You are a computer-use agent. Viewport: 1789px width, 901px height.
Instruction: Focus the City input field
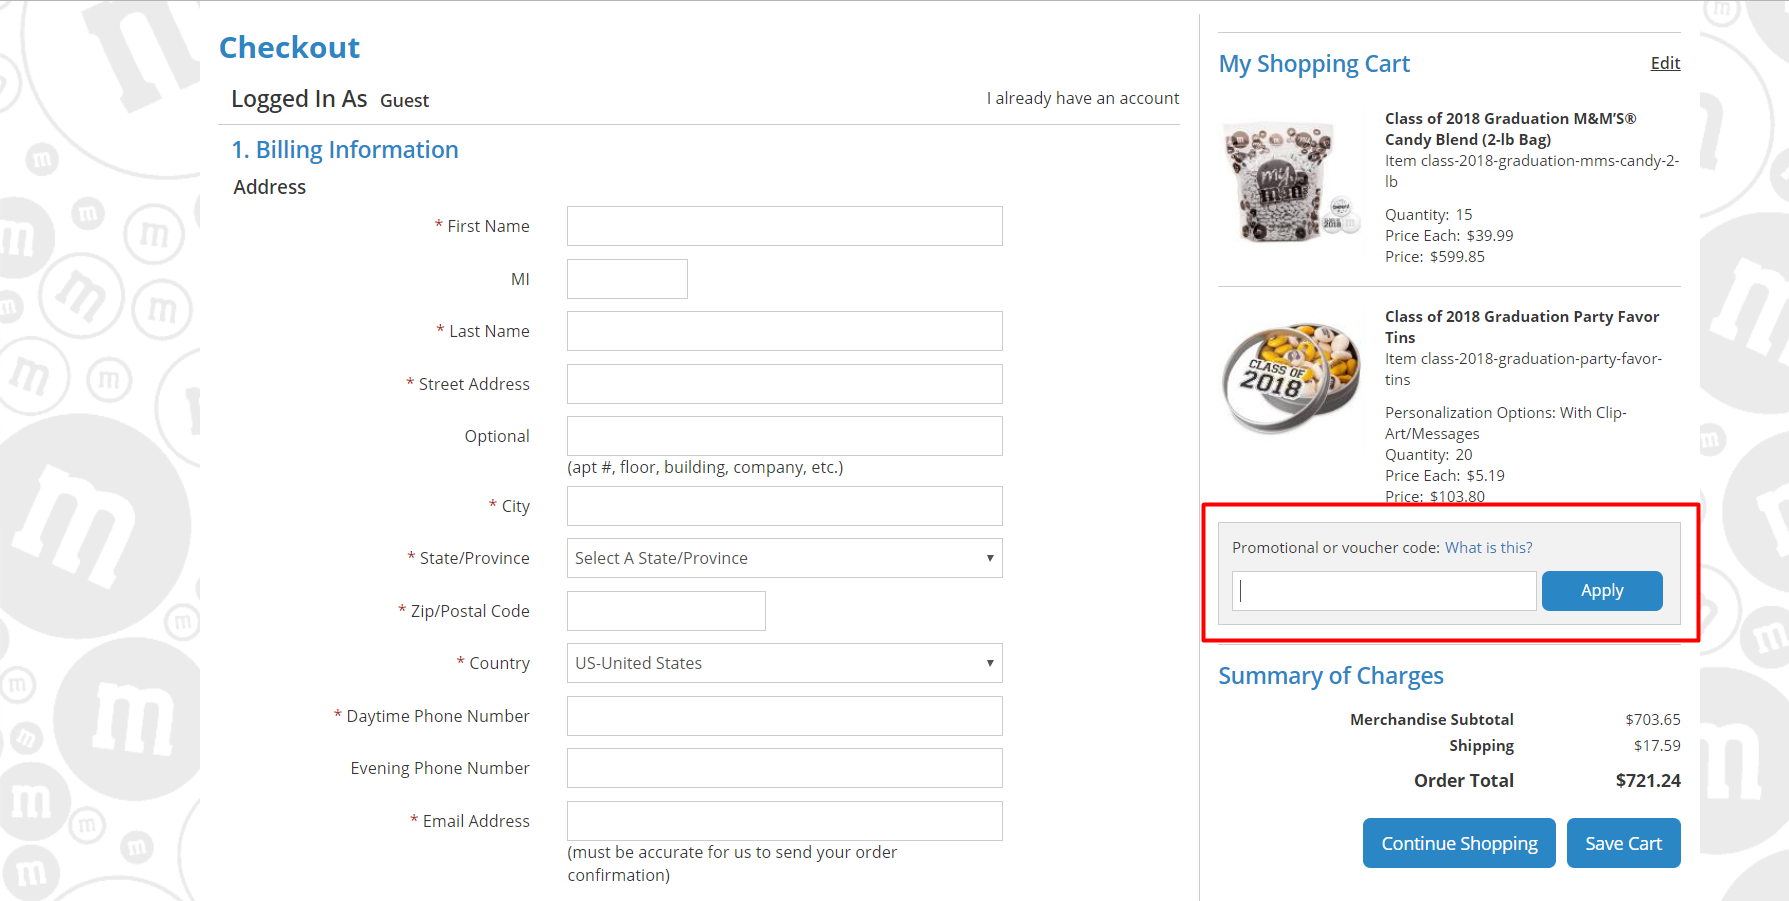(x=784, y=506)
